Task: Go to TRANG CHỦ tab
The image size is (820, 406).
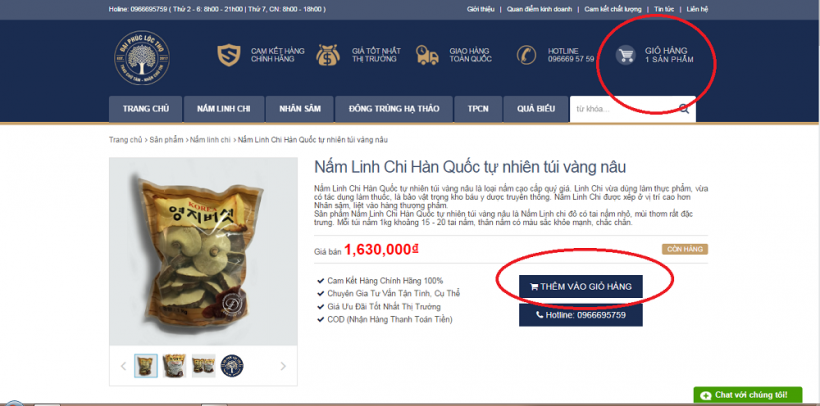Action: (x=146, y=109)
